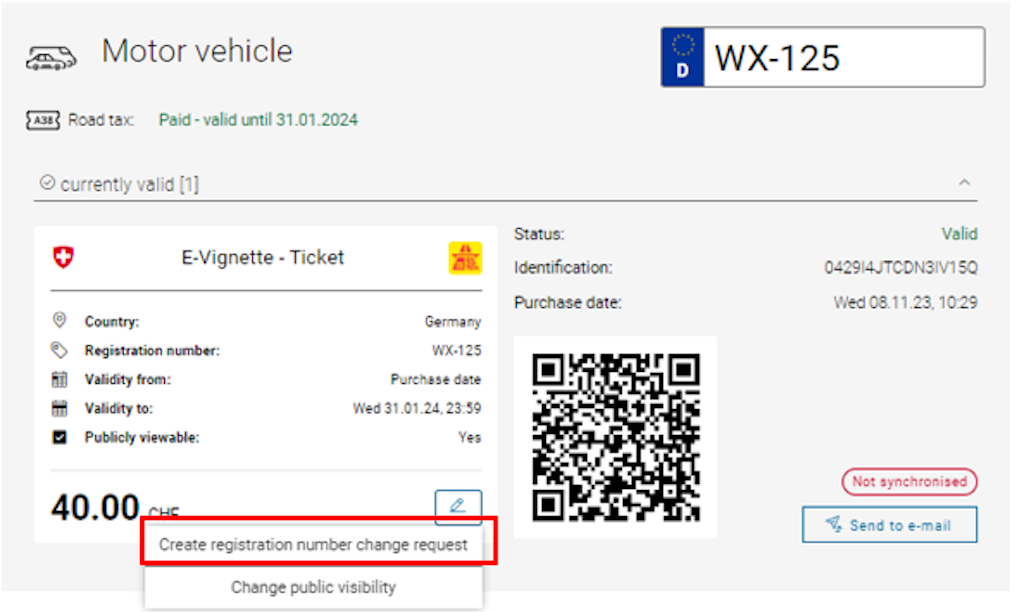
Task: Click the calendar icon beside Validity to
Action: [59, 408]
